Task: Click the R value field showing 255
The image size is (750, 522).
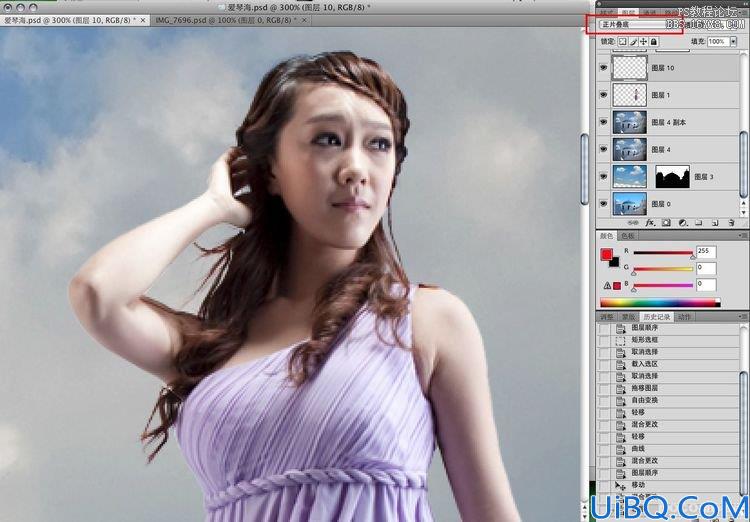Action: pyautogui.click(x=706, y=252)
